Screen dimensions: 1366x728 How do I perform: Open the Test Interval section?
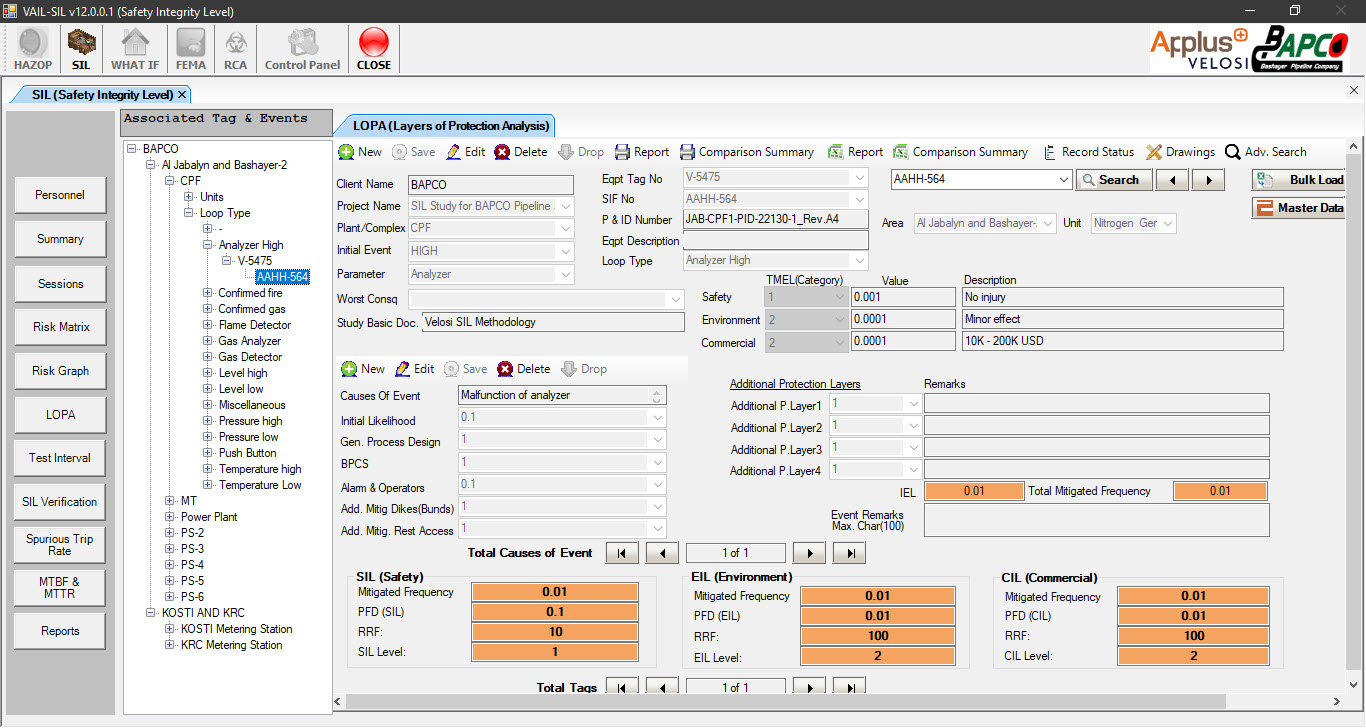coord(60,458)
